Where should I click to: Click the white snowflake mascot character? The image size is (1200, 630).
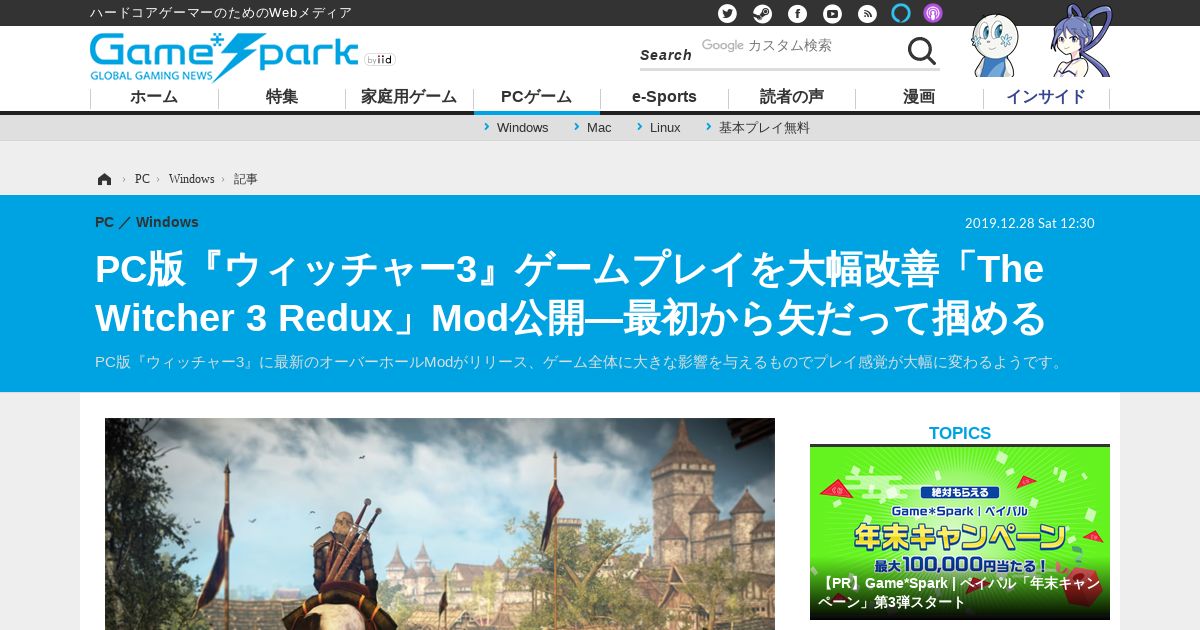click(995, 45)
